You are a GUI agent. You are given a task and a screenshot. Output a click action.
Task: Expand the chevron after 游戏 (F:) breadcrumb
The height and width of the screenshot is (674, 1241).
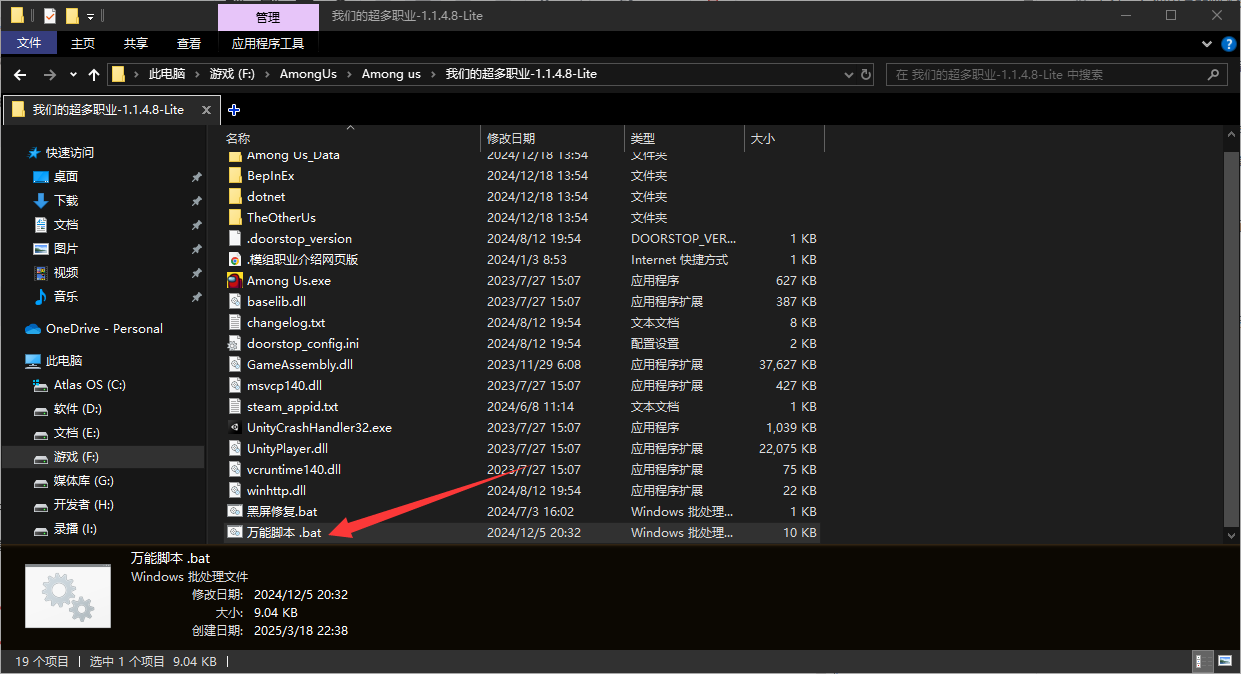point(268,74)
